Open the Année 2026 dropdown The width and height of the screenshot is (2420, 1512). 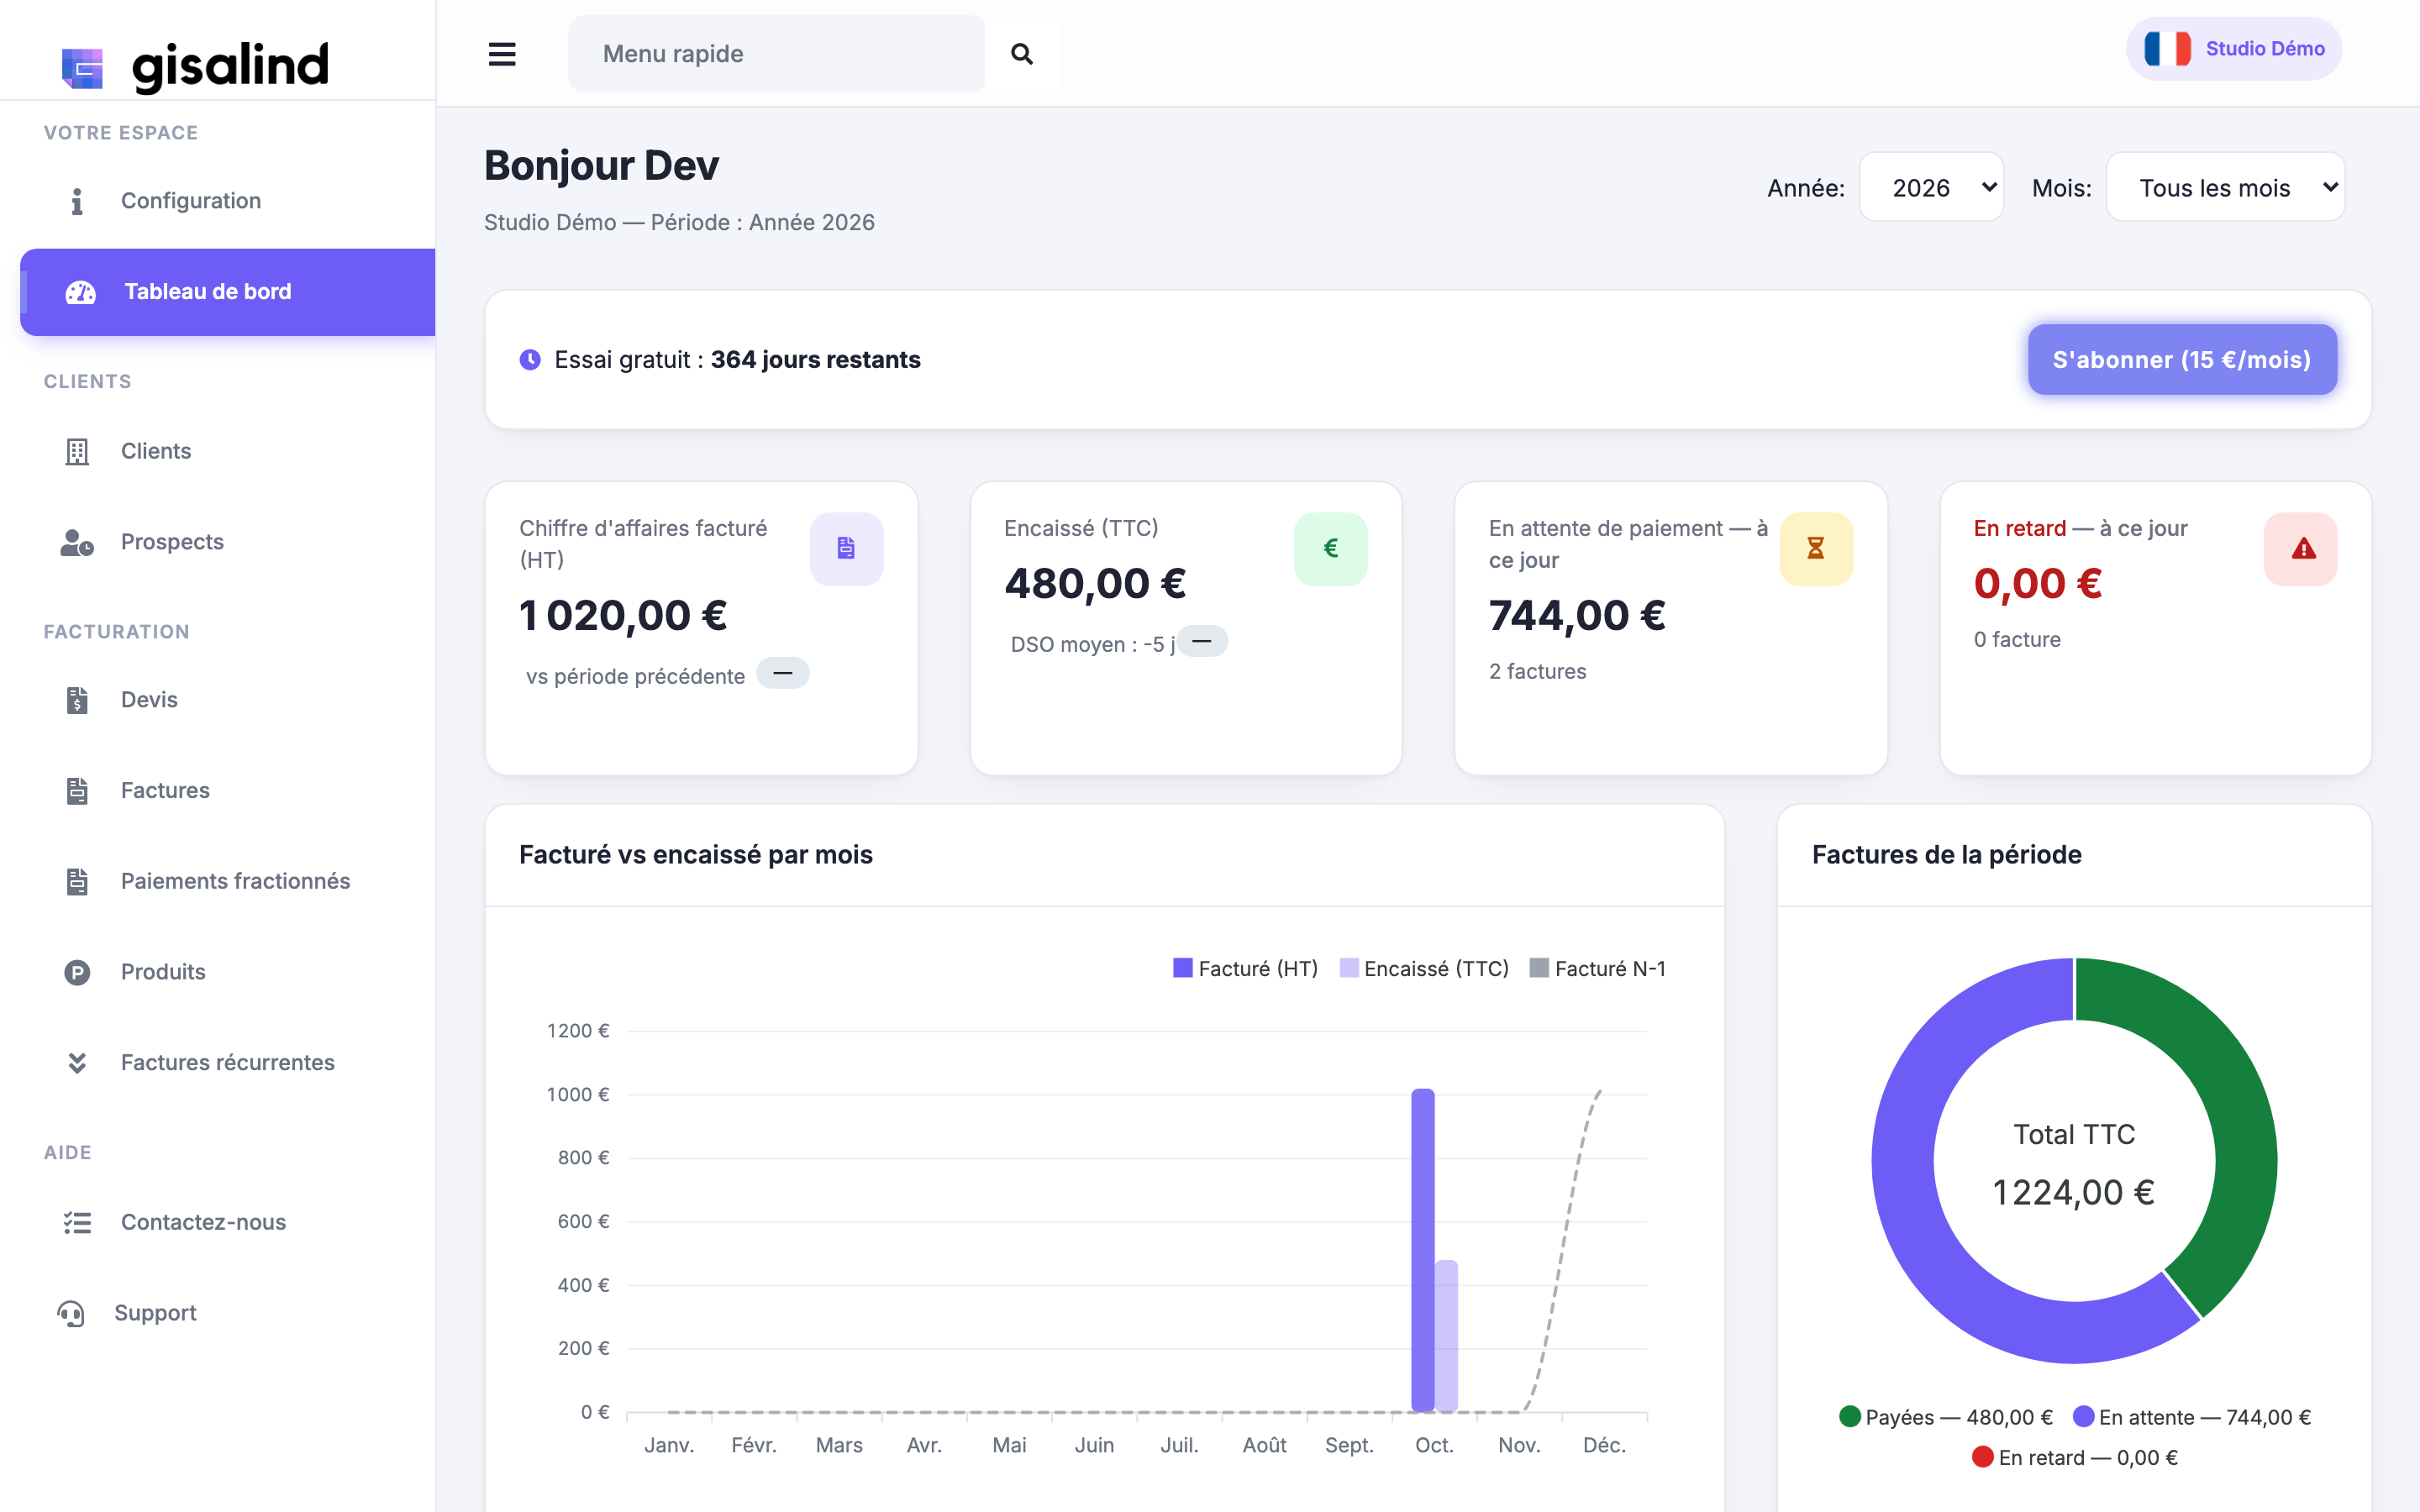click(1930, 187)
